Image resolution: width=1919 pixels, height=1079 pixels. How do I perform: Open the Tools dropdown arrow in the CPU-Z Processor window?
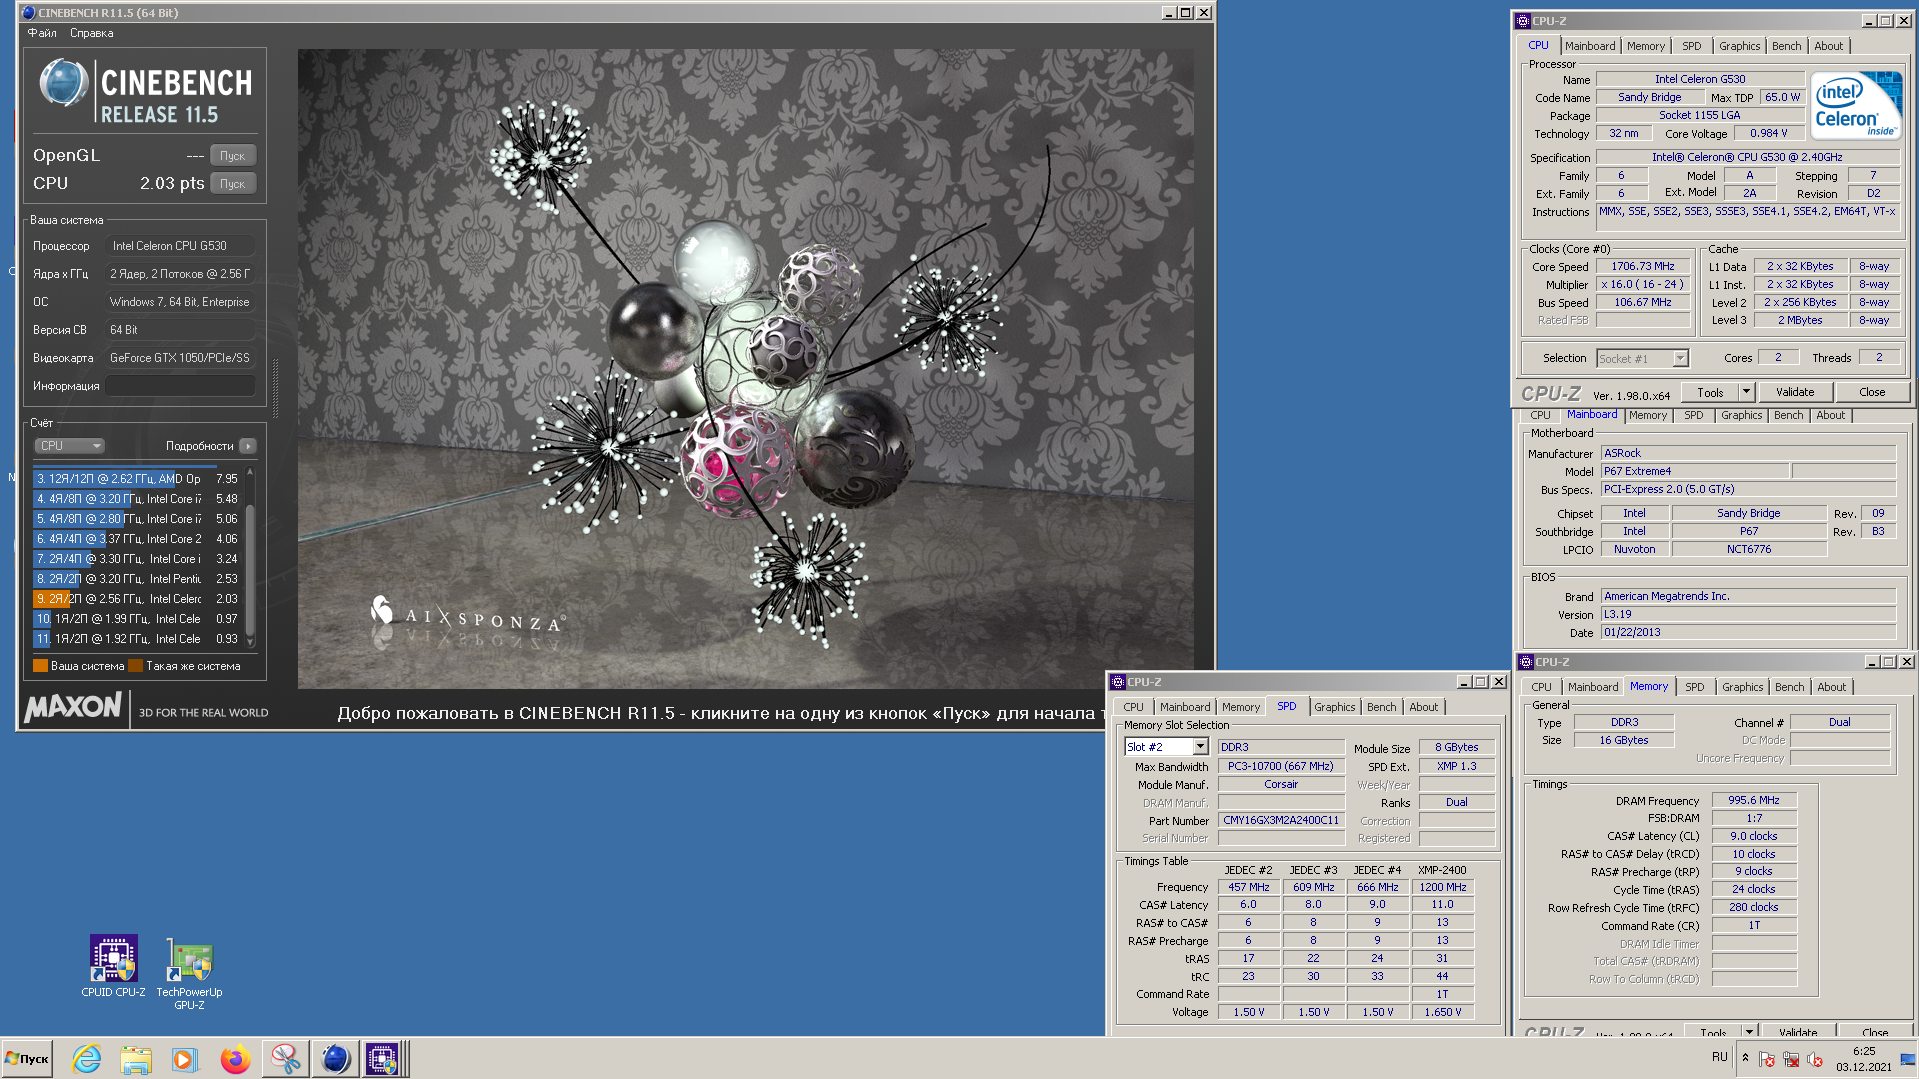tap(1747, 392)
